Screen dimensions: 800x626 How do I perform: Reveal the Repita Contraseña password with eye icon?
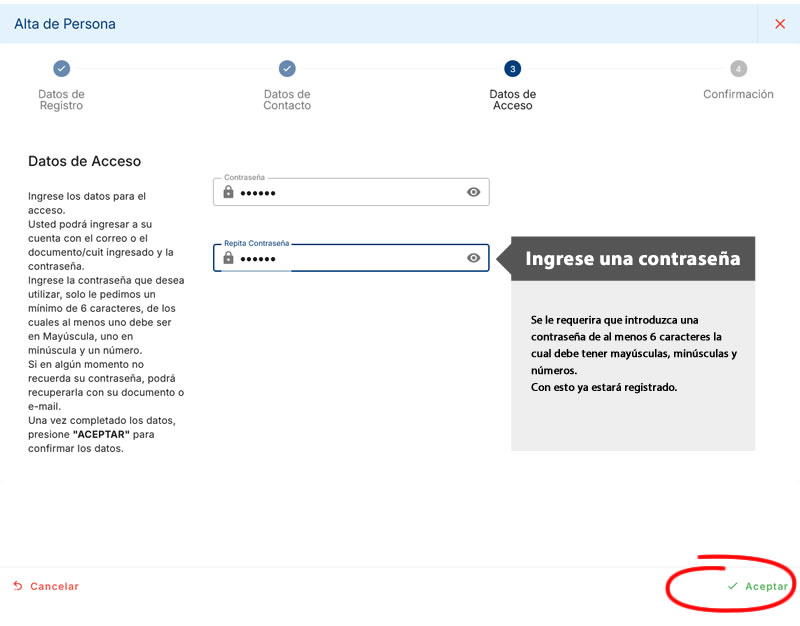pos(474,258)
